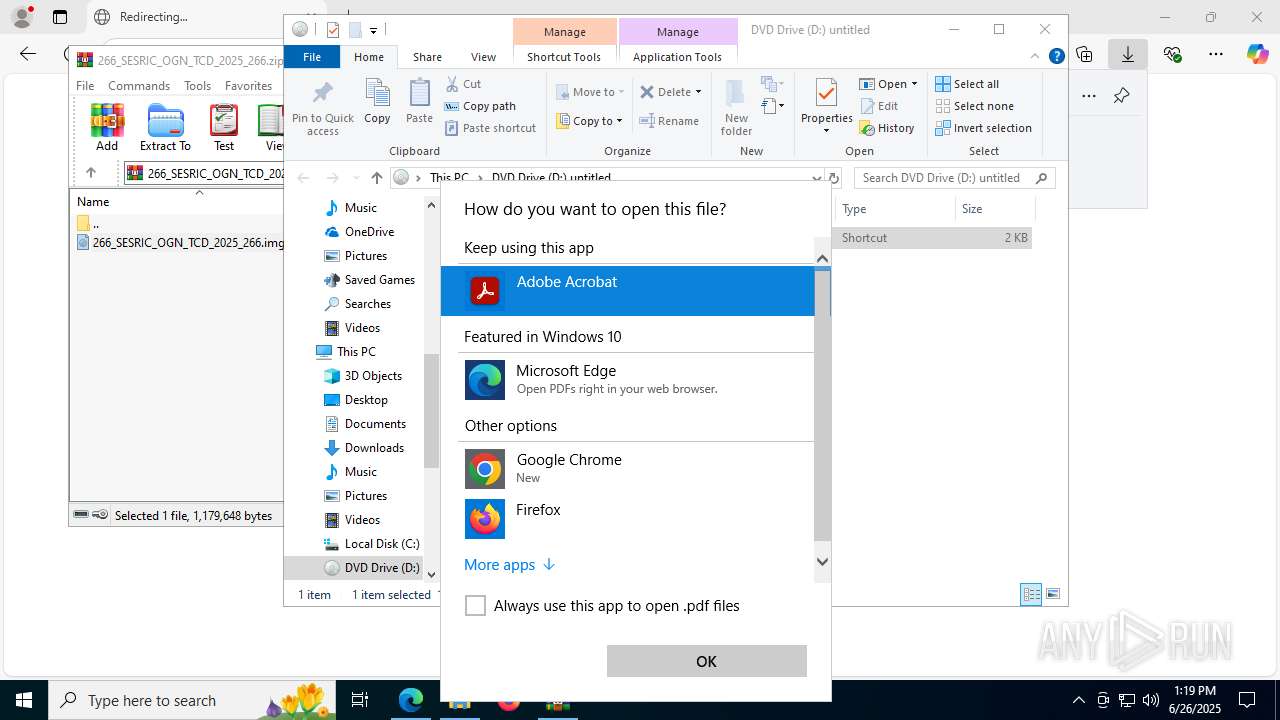Image resolution: width=1280 pixels, height=720 pixels.
Task: Open the Move to dropdown
Action: tap(590, 92)
